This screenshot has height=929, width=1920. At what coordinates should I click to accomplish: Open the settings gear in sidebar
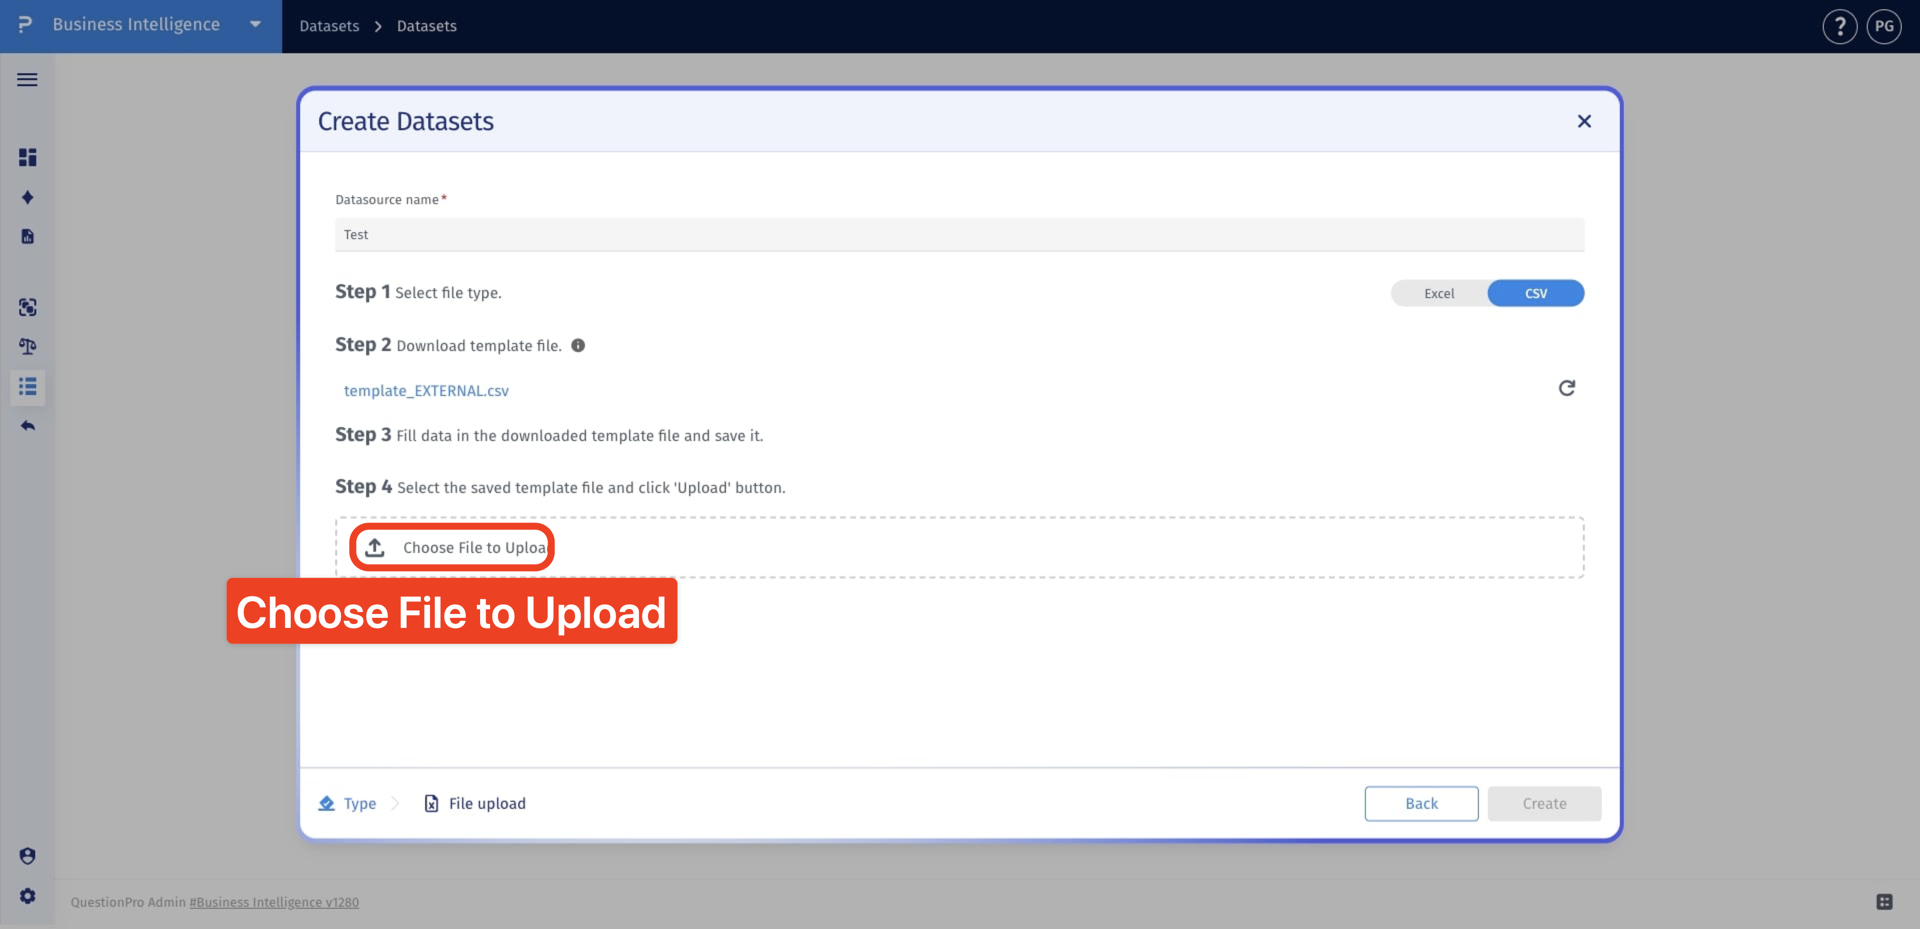pyautogui.click(x=27, y=896)
